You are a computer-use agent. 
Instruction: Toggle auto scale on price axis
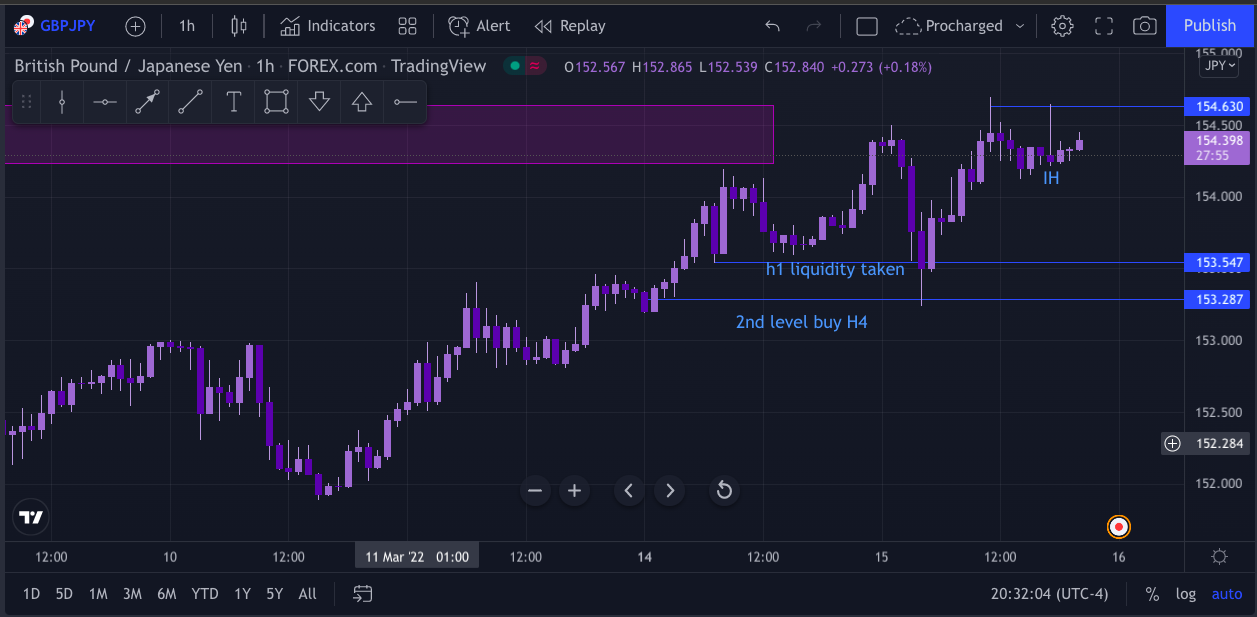pyautogui.click(x=1226, y=594)
